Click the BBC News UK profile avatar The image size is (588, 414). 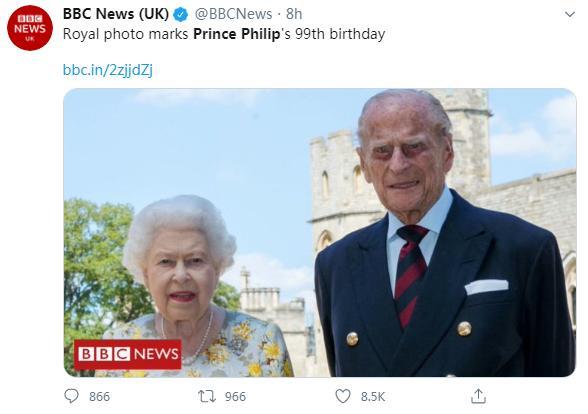click(x=30, y=28)
